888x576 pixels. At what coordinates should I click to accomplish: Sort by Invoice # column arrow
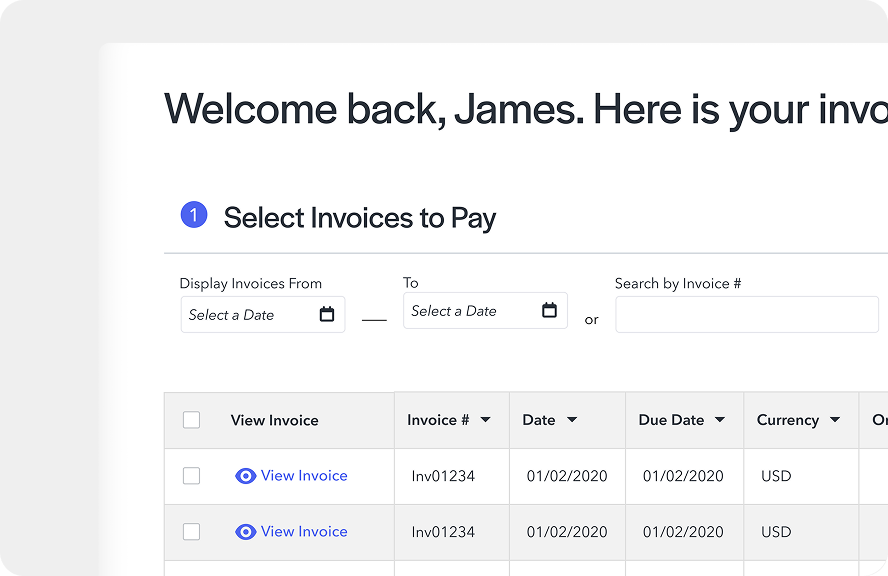tap(485, 420)
